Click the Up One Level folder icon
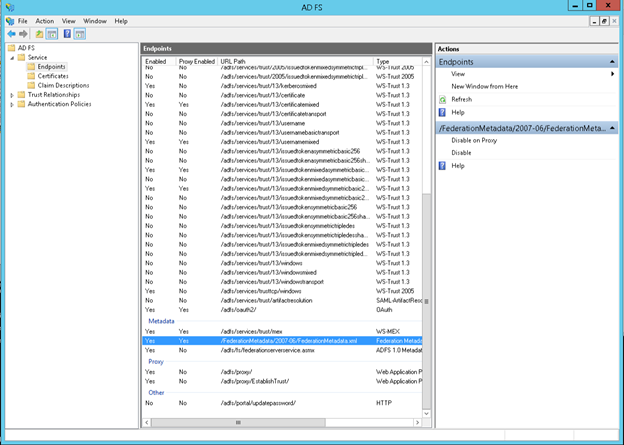This screenshot has height=445, width=624. [40, 33]
